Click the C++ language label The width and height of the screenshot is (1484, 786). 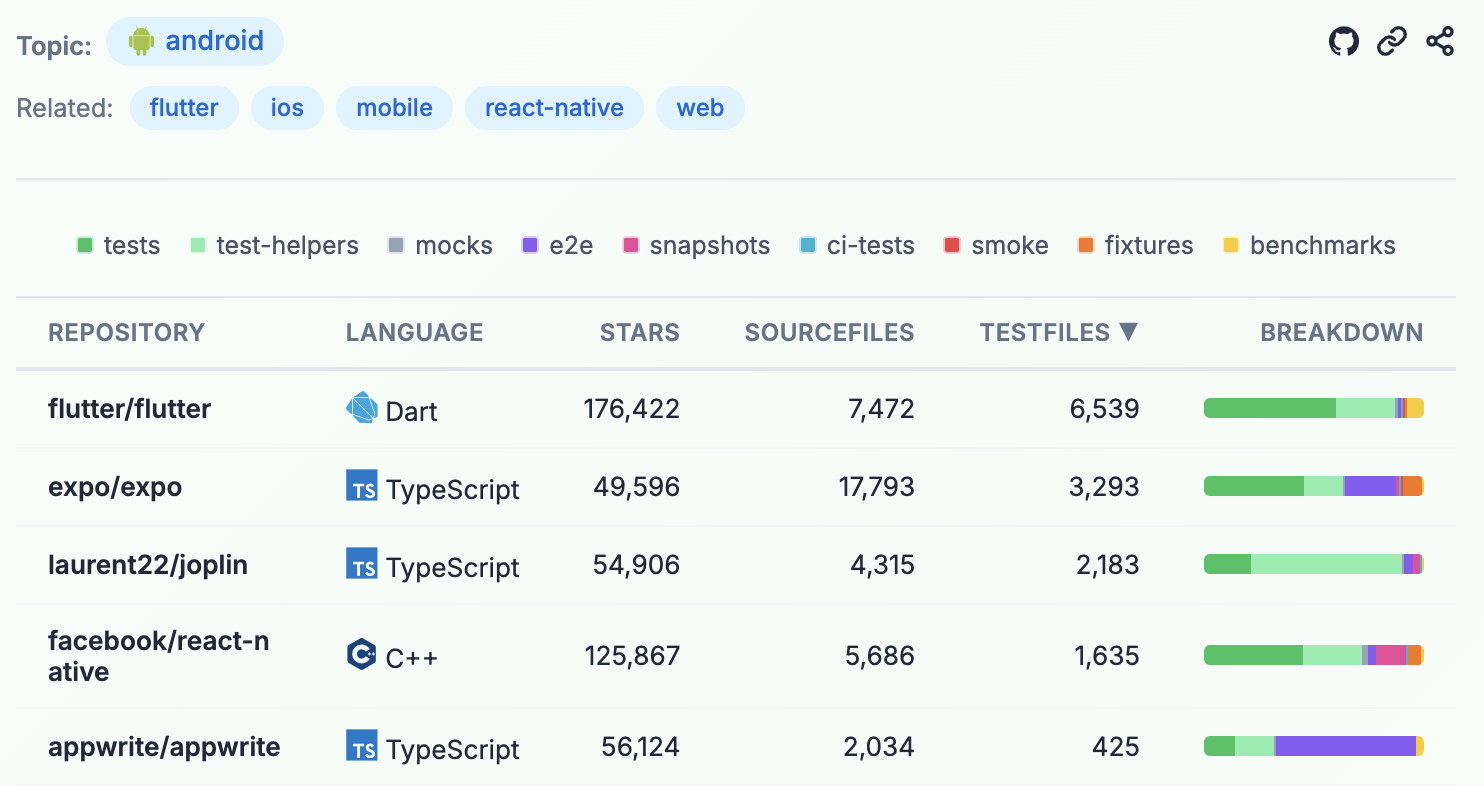click(412, 657)
